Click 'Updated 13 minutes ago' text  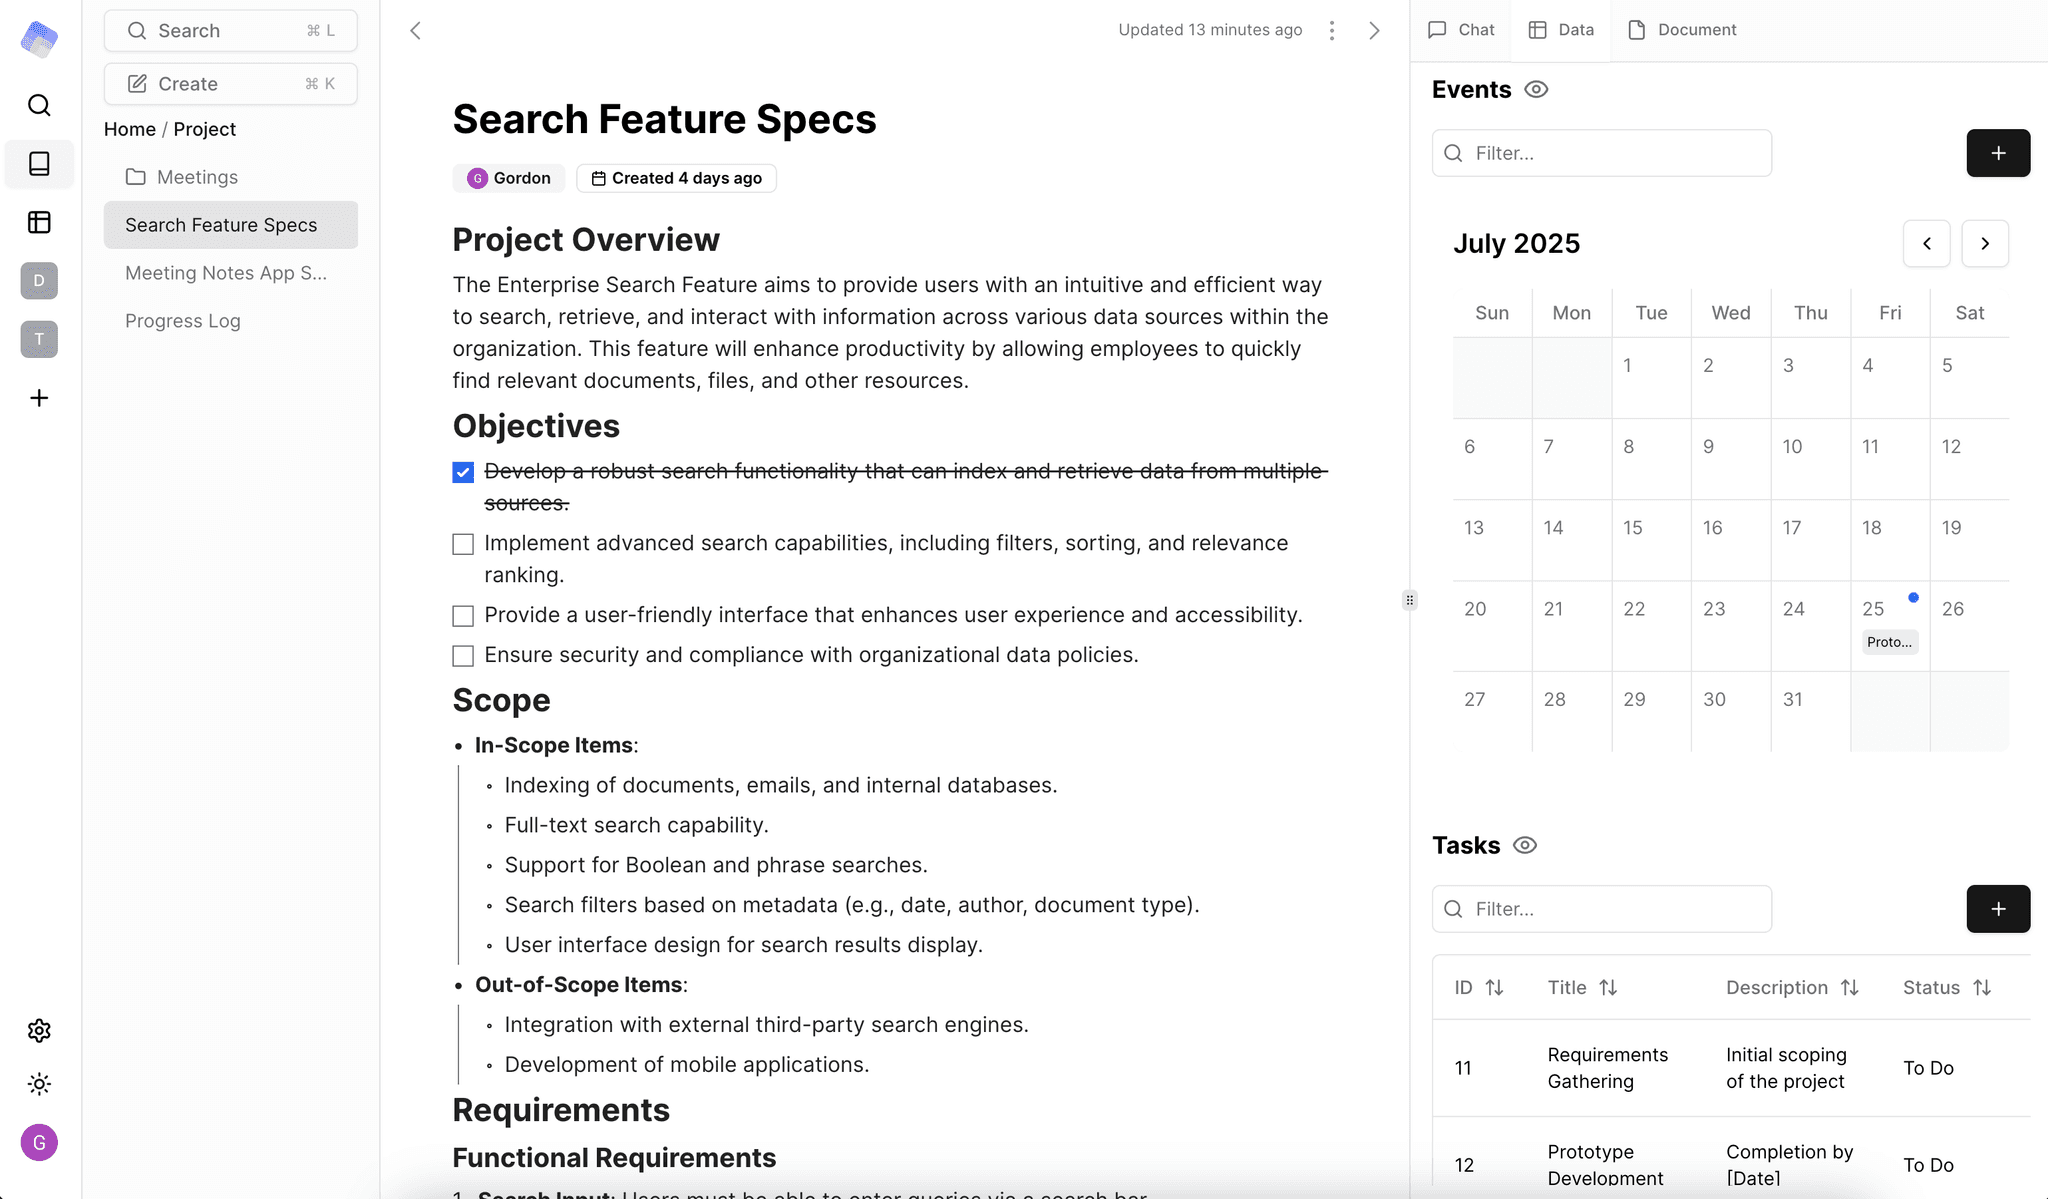1210,30
